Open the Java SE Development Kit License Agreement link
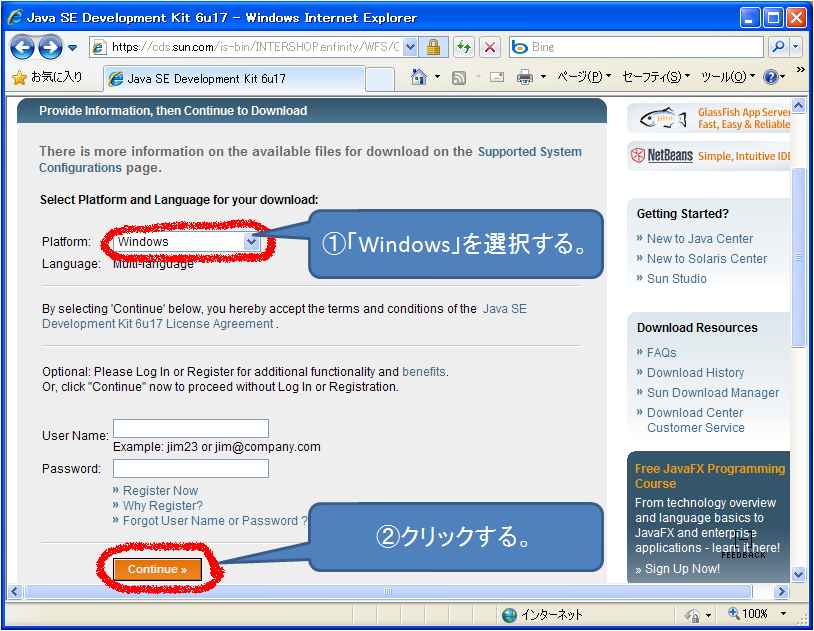This screenshot has height=631, width=814. pos(284,316)
